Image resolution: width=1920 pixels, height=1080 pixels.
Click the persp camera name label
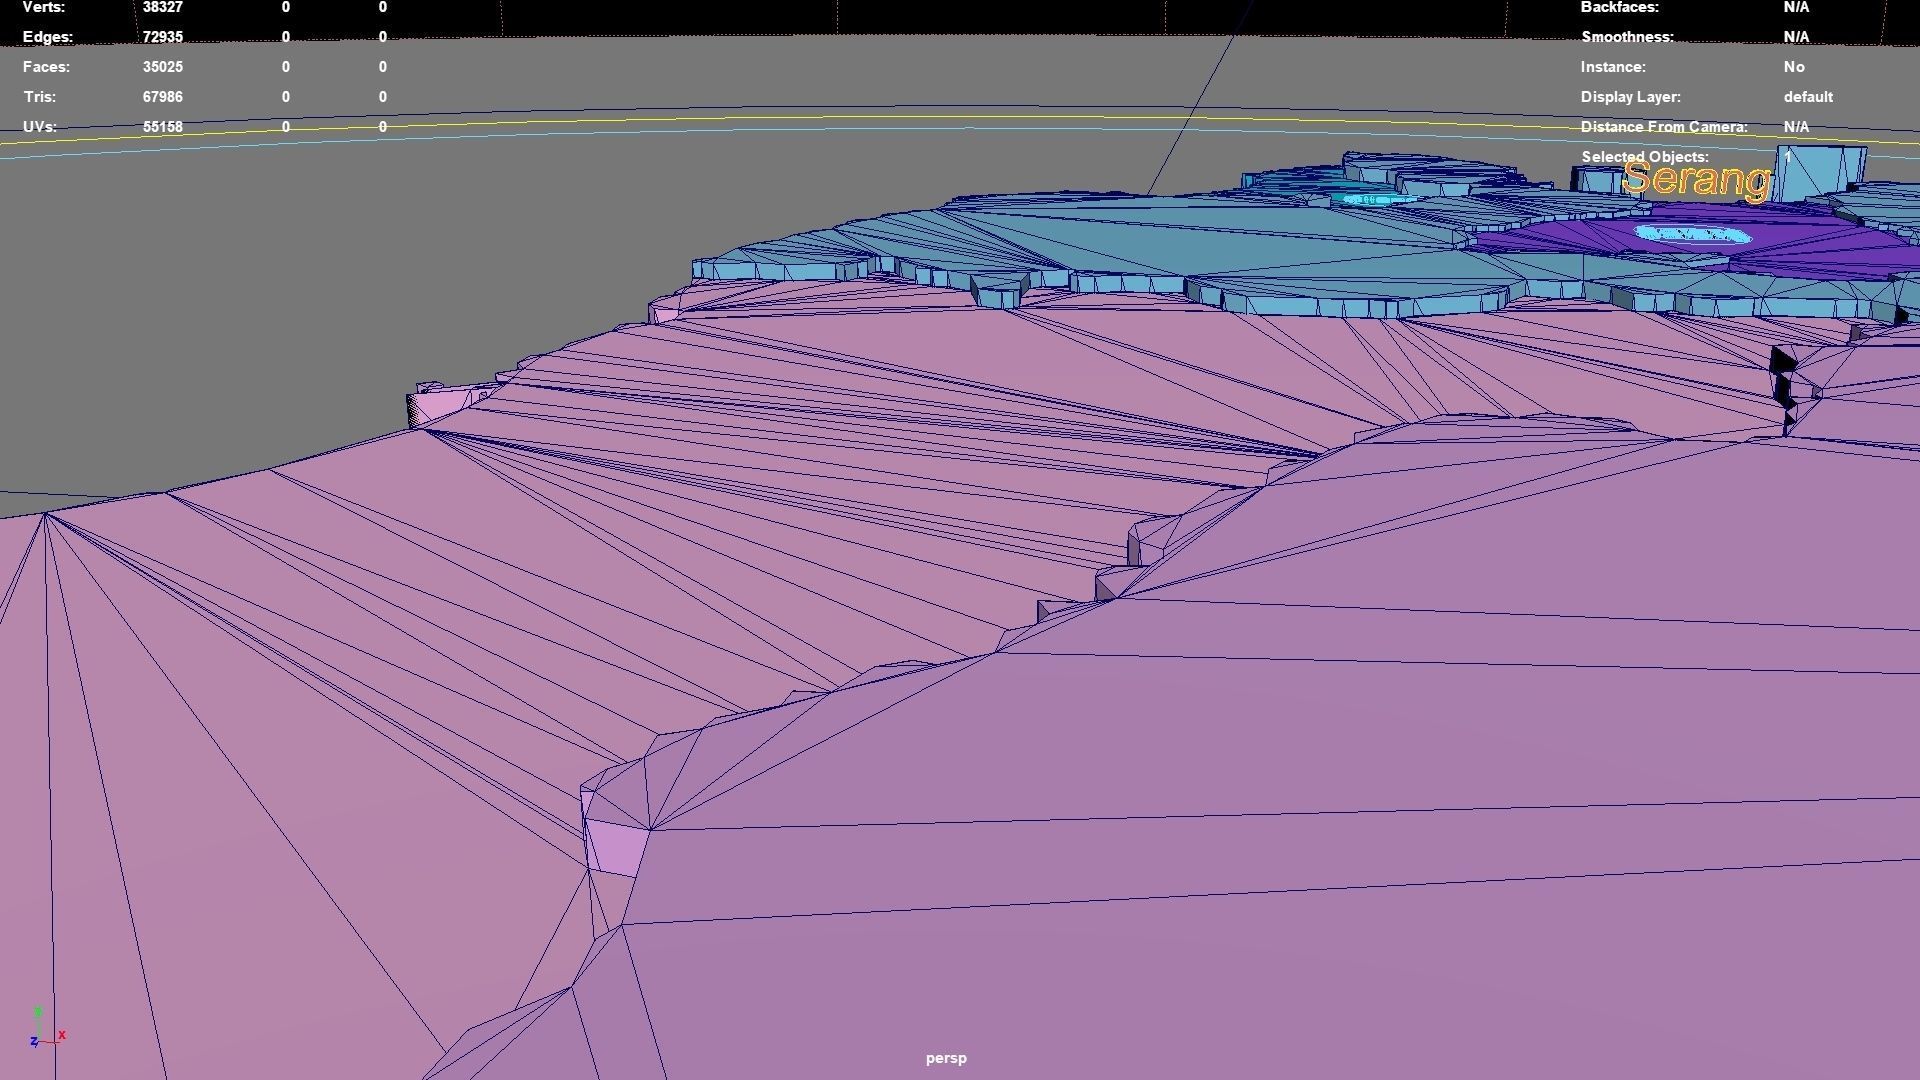tap(946, 1058)
